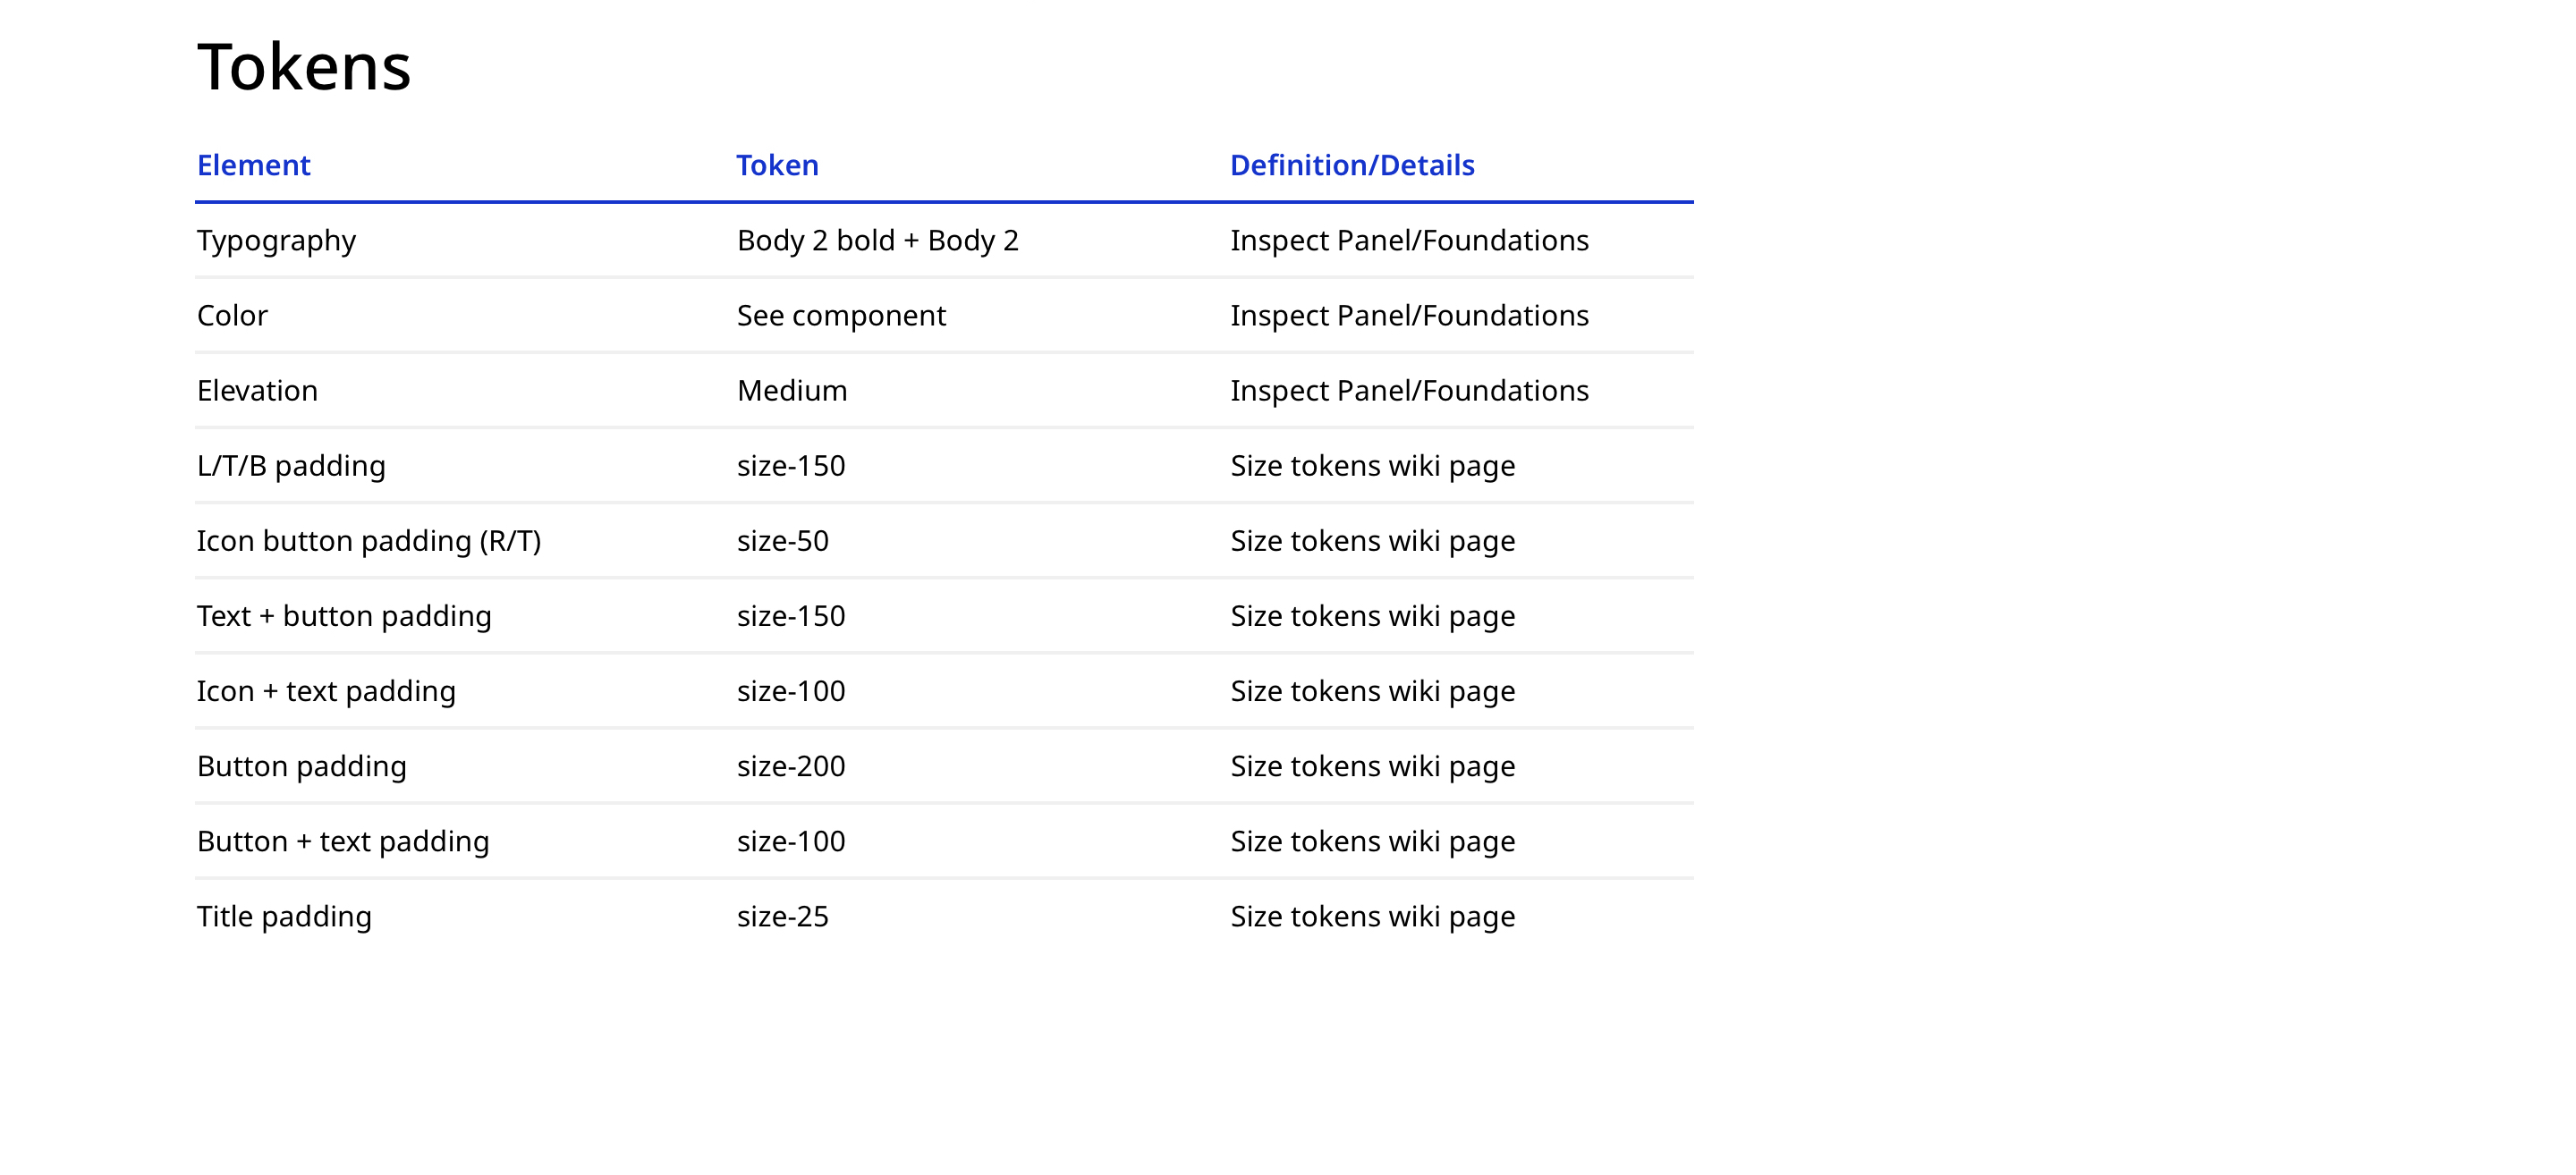Image resolution: width=2576 pixels, height=1175 pixels.
Task: Click the Element column header
Action: point(253,165)
